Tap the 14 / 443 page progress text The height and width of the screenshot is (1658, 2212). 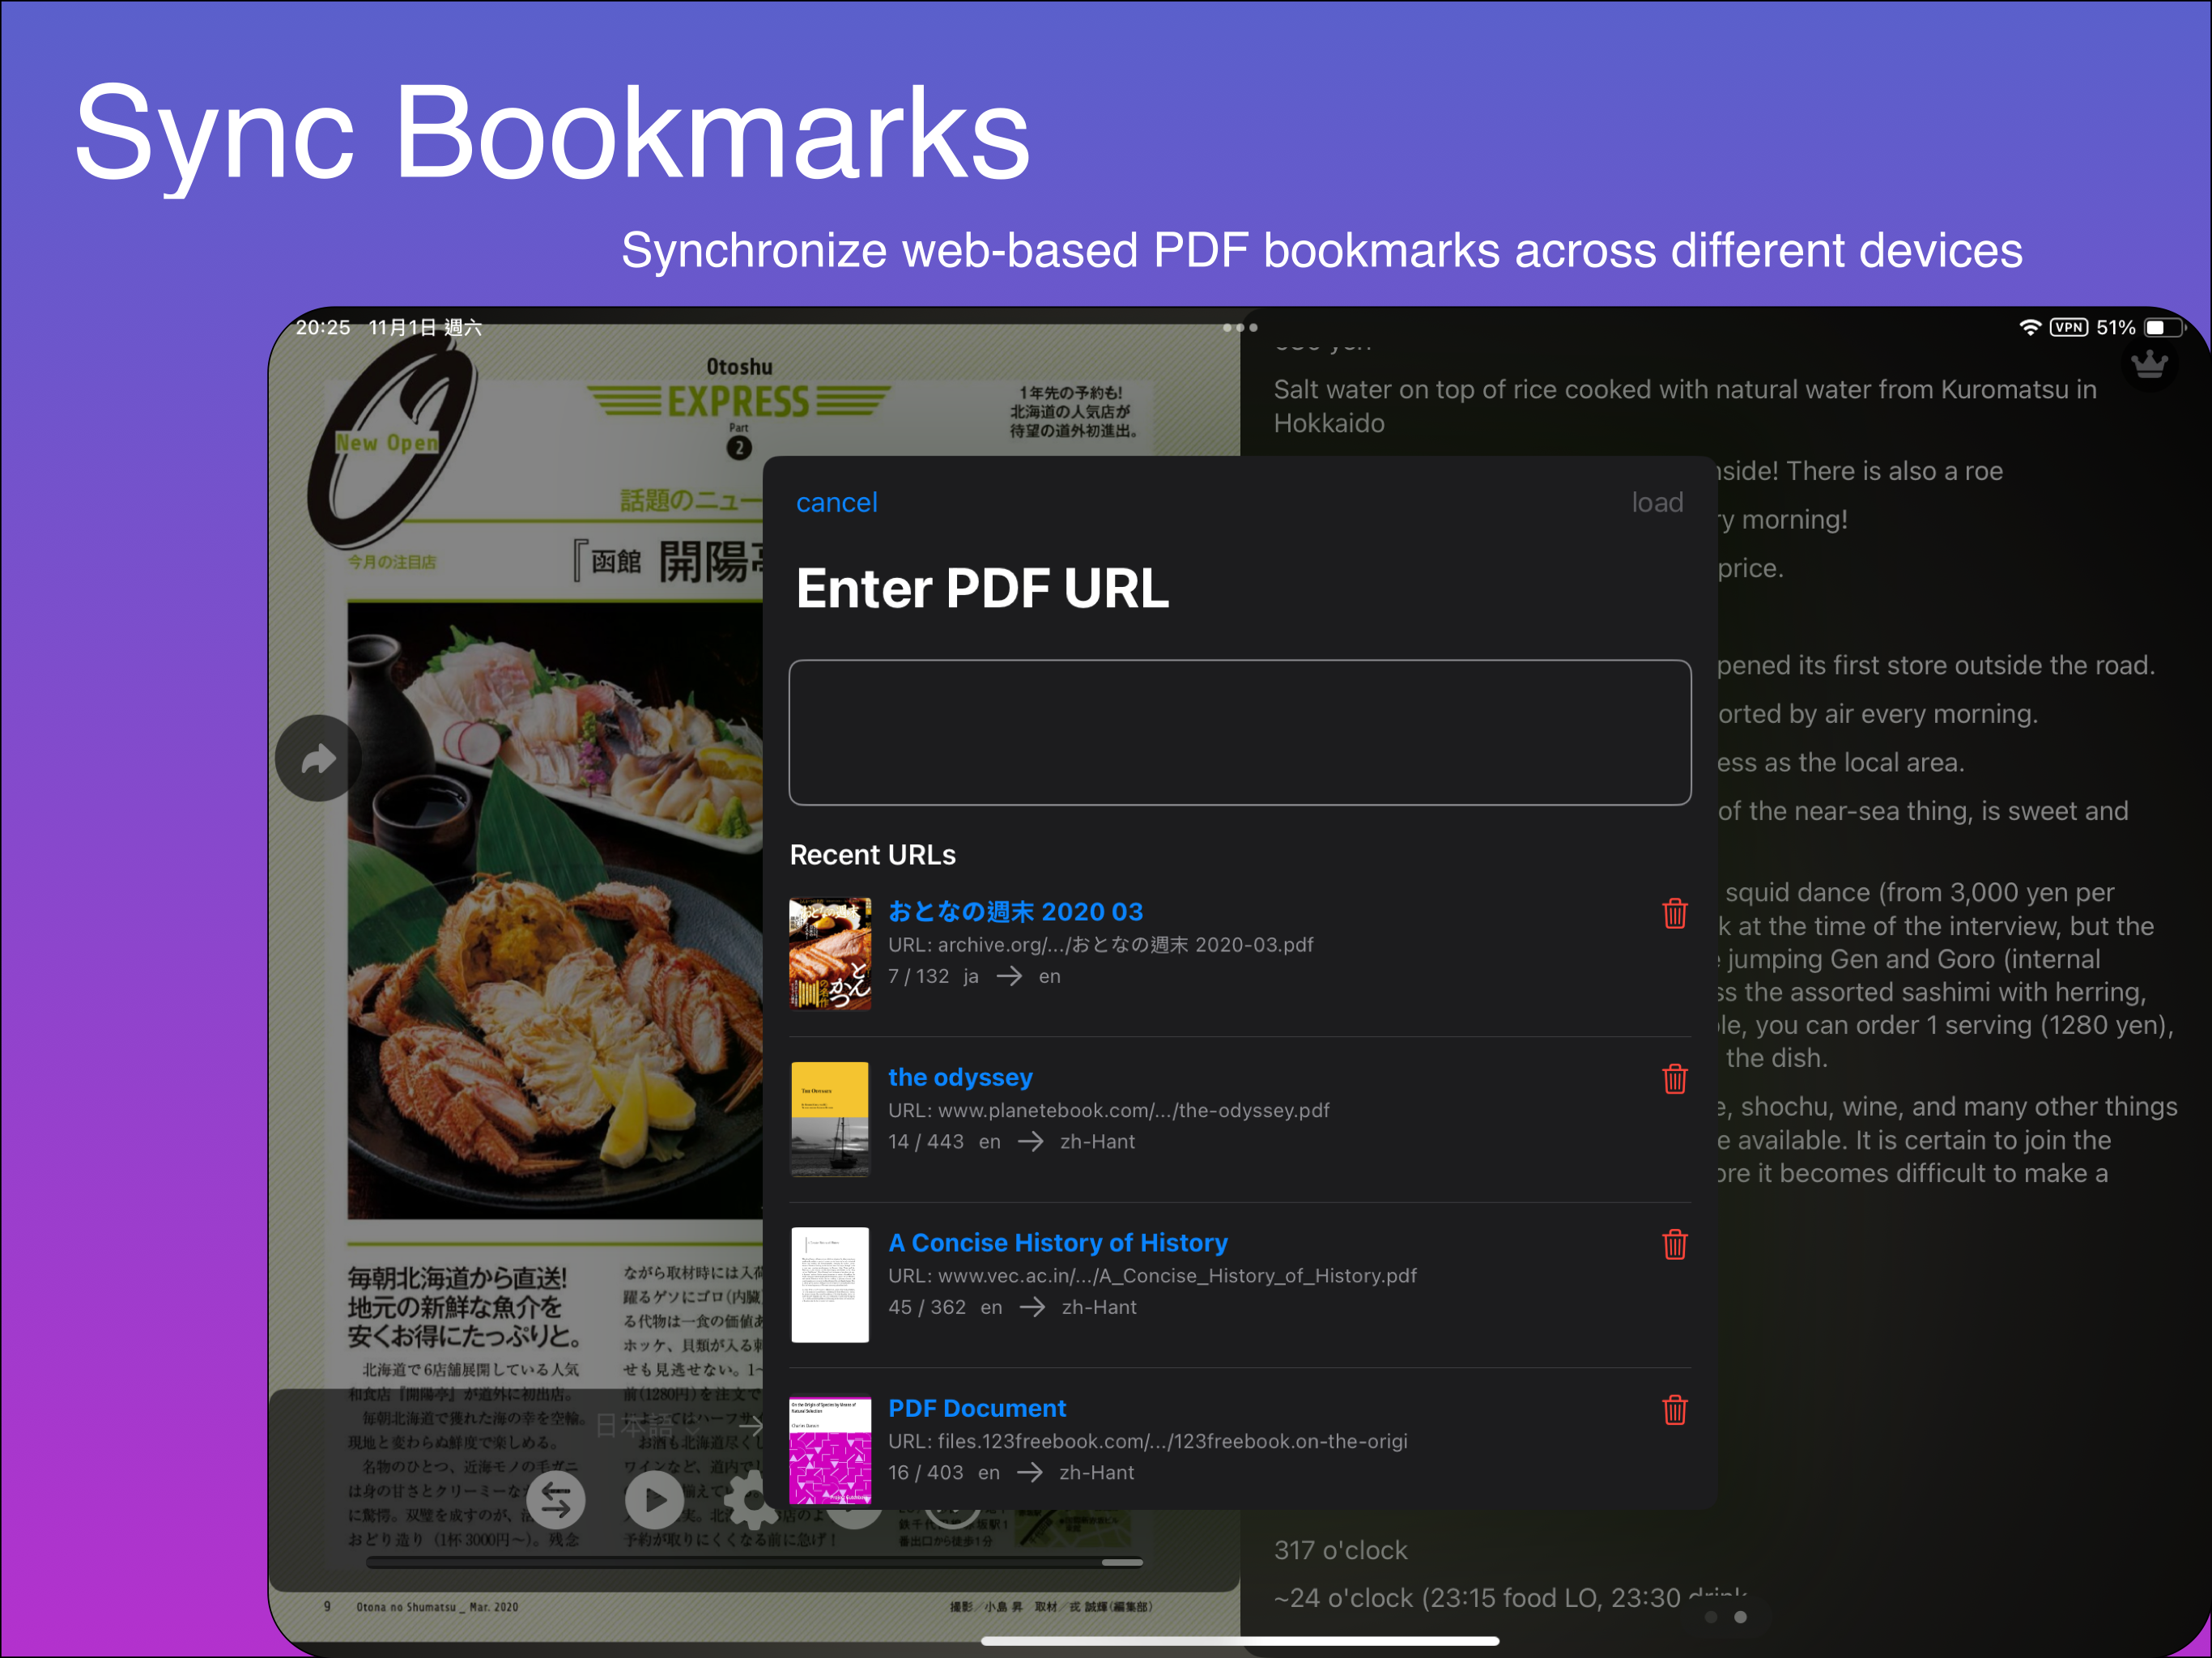(926, 1142)
